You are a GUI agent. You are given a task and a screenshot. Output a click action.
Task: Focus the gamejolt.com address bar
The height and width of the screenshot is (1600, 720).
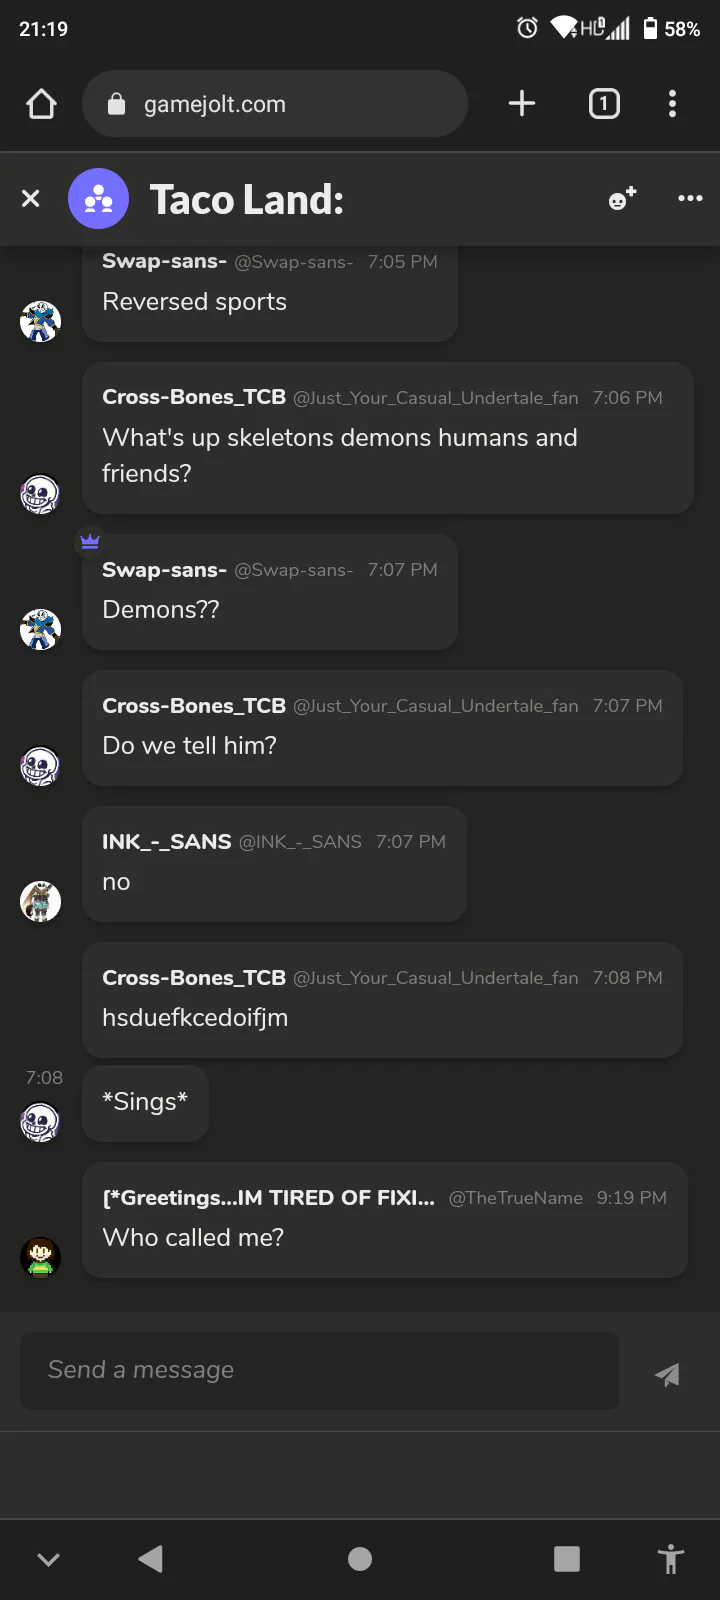click(275, 104)
